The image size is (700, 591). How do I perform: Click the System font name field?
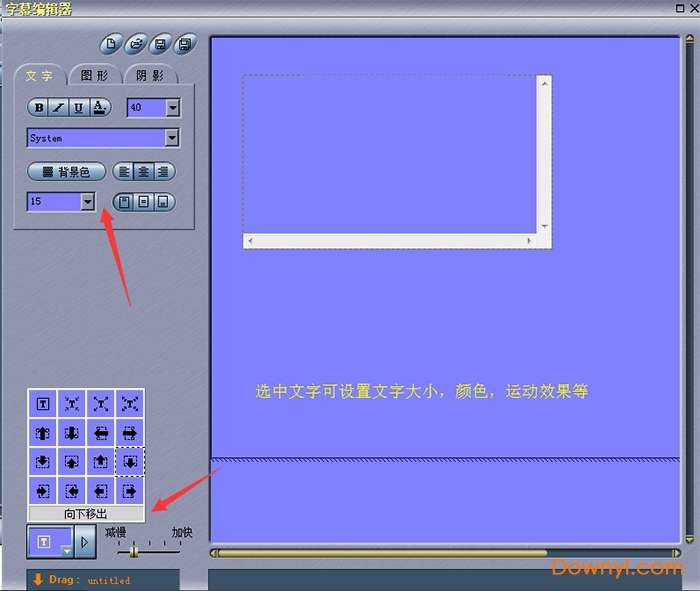pyautogui.click(x=96, y=138)
